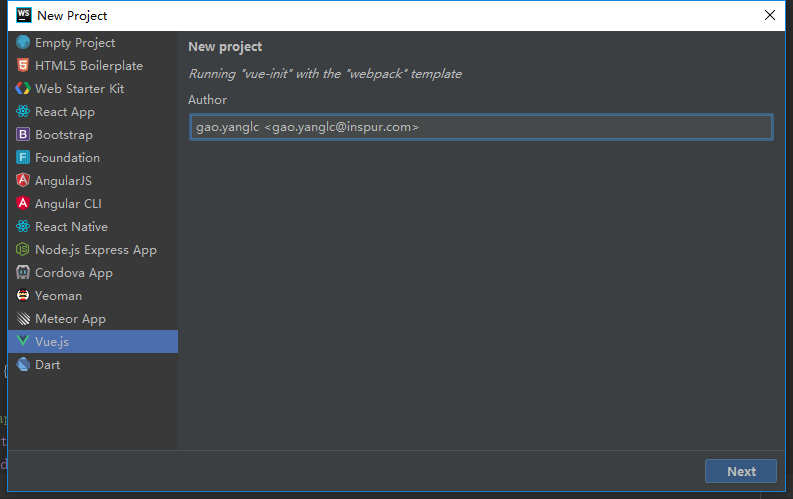
Task: Focus the Author input field
Action: tap(481, 127)
